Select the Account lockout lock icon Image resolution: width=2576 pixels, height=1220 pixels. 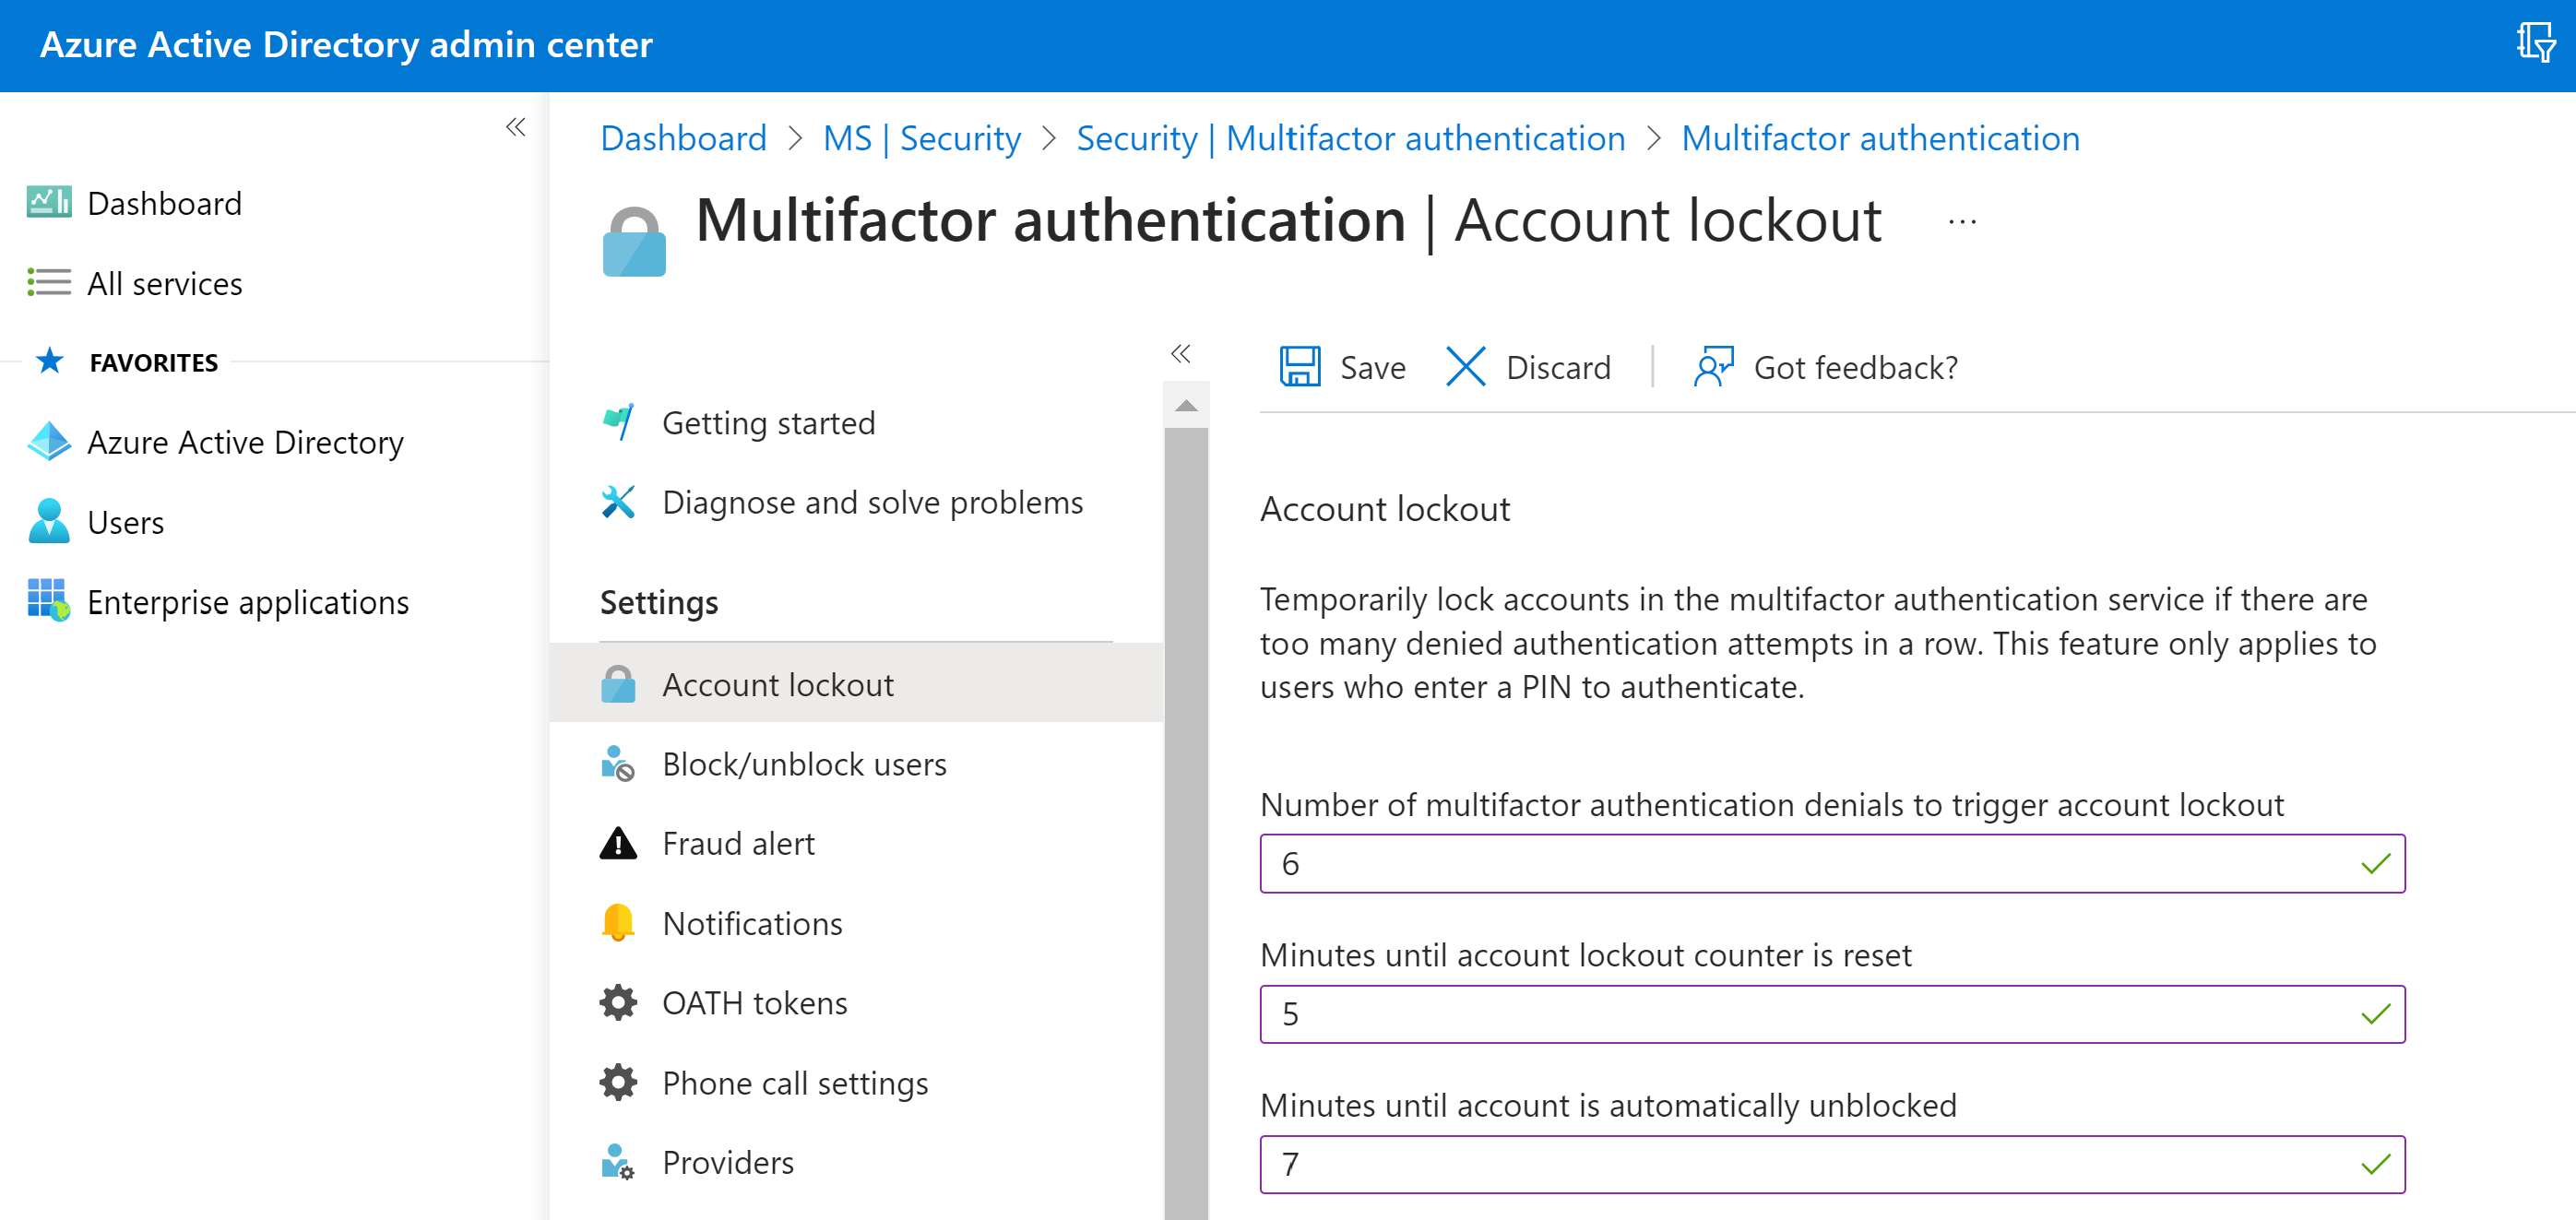click(619, 685)
